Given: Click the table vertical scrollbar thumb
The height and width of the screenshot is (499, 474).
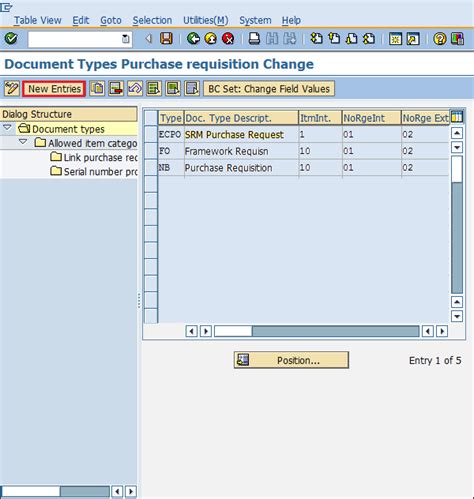Looking at the screenshot, I should [x=457, y=169].
